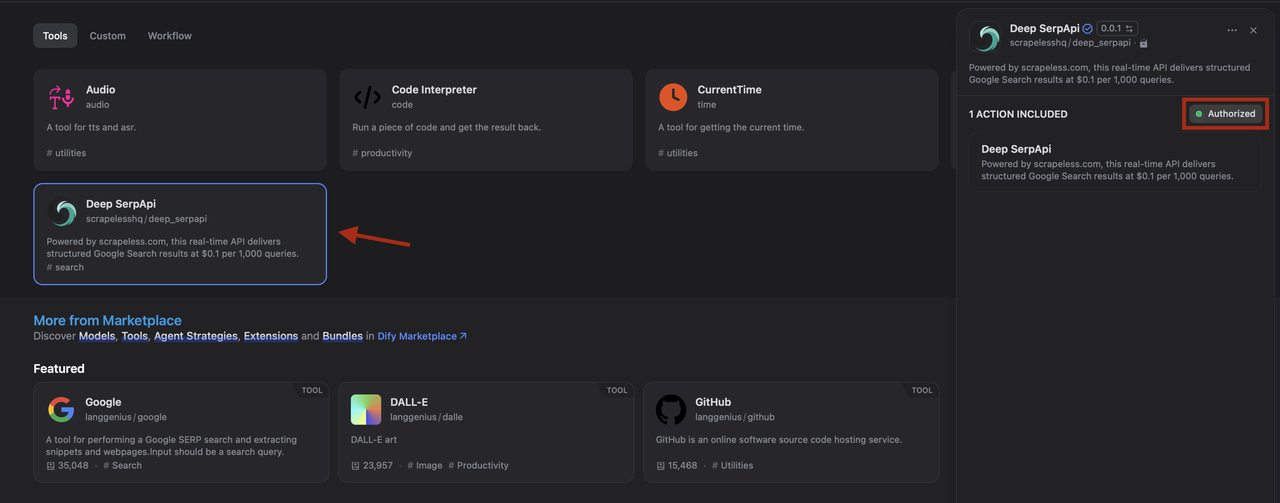Click the Featured section heading
Screen dimensions: 1280x503
[59, 369]
